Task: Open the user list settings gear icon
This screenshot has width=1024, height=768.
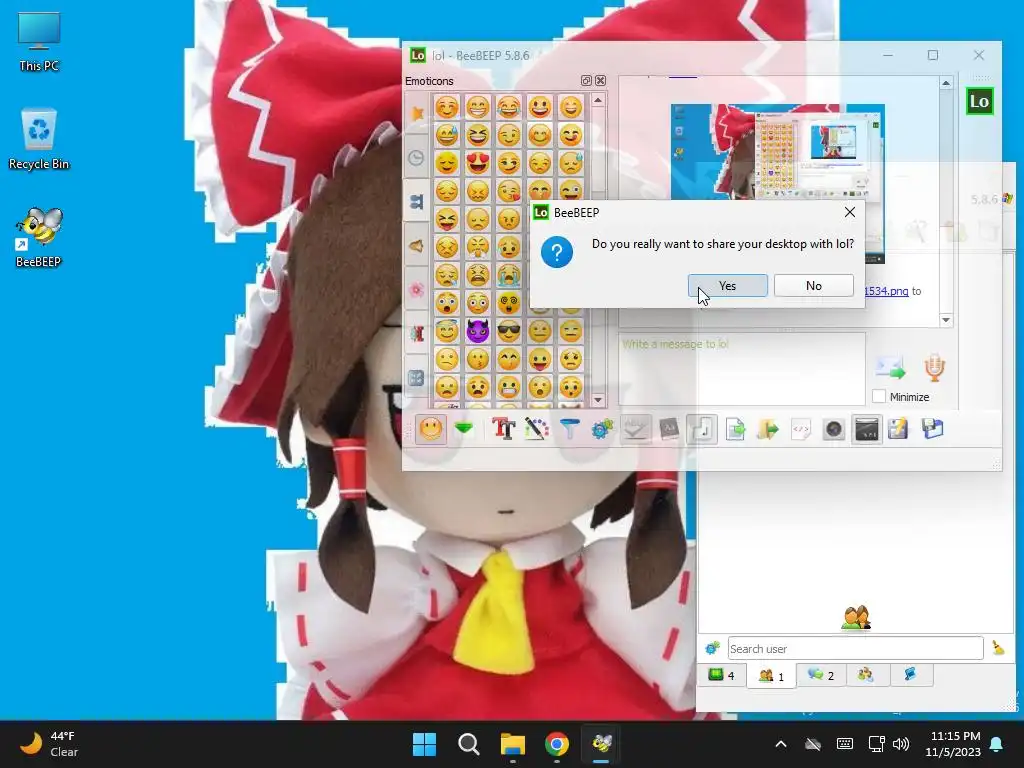Action: [712, 648]
